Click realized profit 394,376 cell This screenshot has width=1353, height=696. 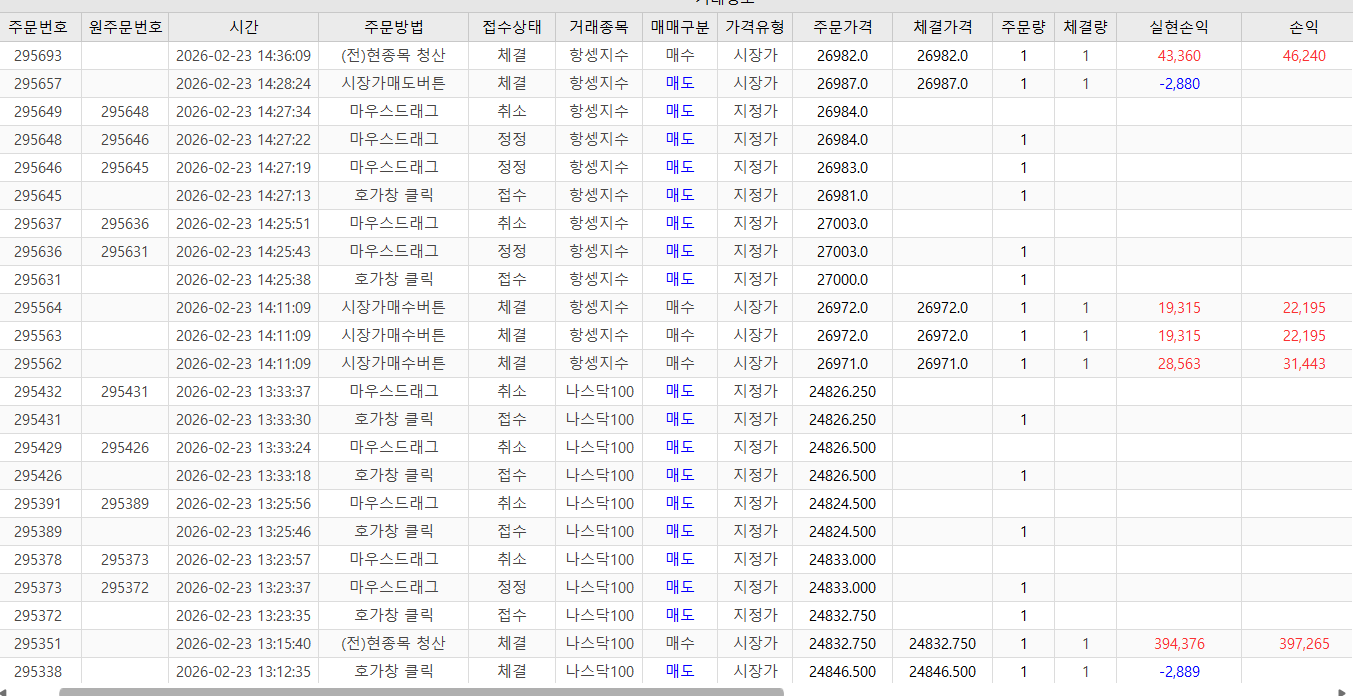[1179, 644]
